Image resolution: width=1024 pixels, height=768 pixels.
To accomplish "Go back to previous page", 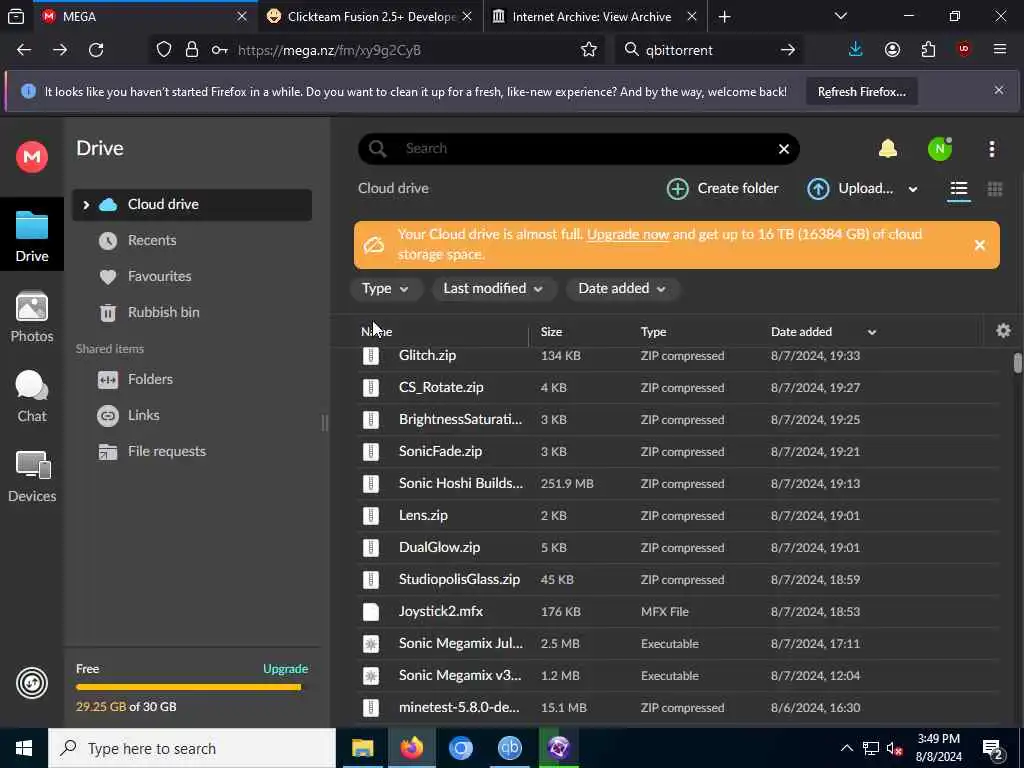I will click(24, 50).
